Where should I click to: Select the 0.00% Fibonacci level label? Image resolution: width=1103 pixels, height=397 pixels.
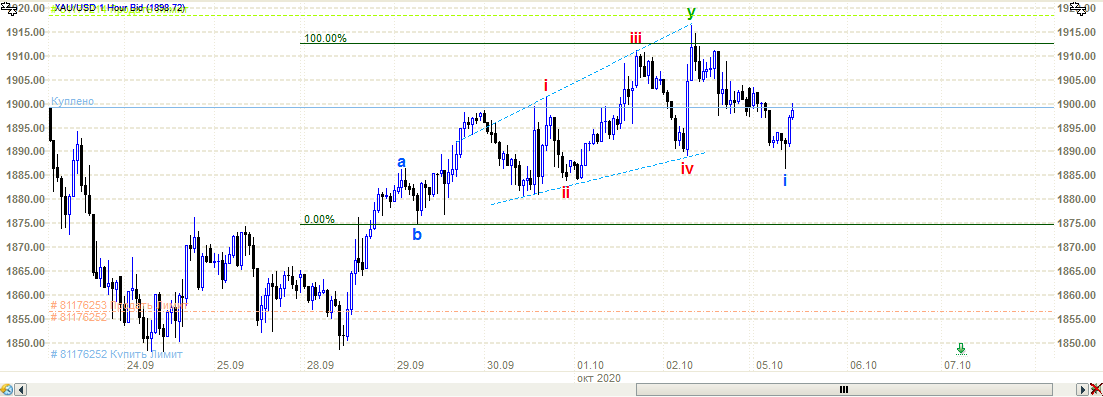(x=319, y=219)
